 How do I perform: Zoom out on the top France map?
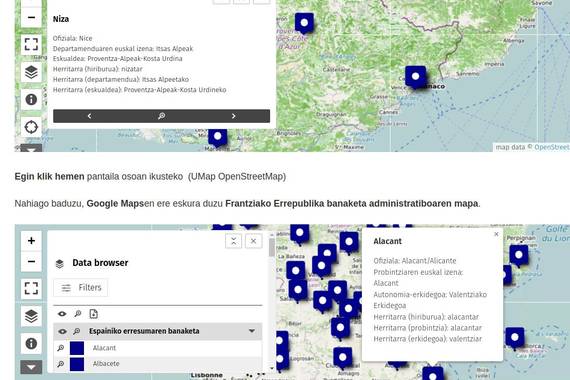pyautogui.click(x=31, y=17)
